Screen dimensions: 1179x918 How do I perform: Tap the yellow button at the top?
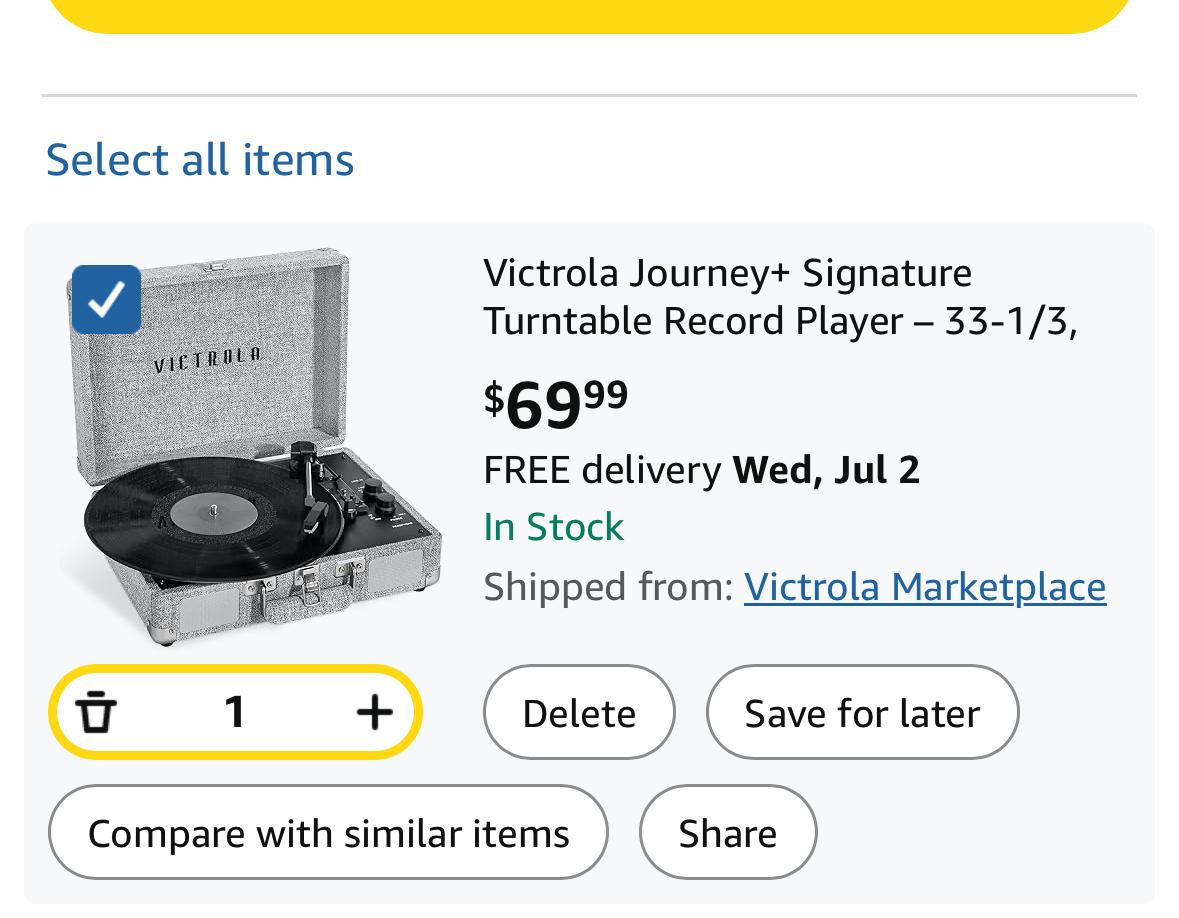589,14
